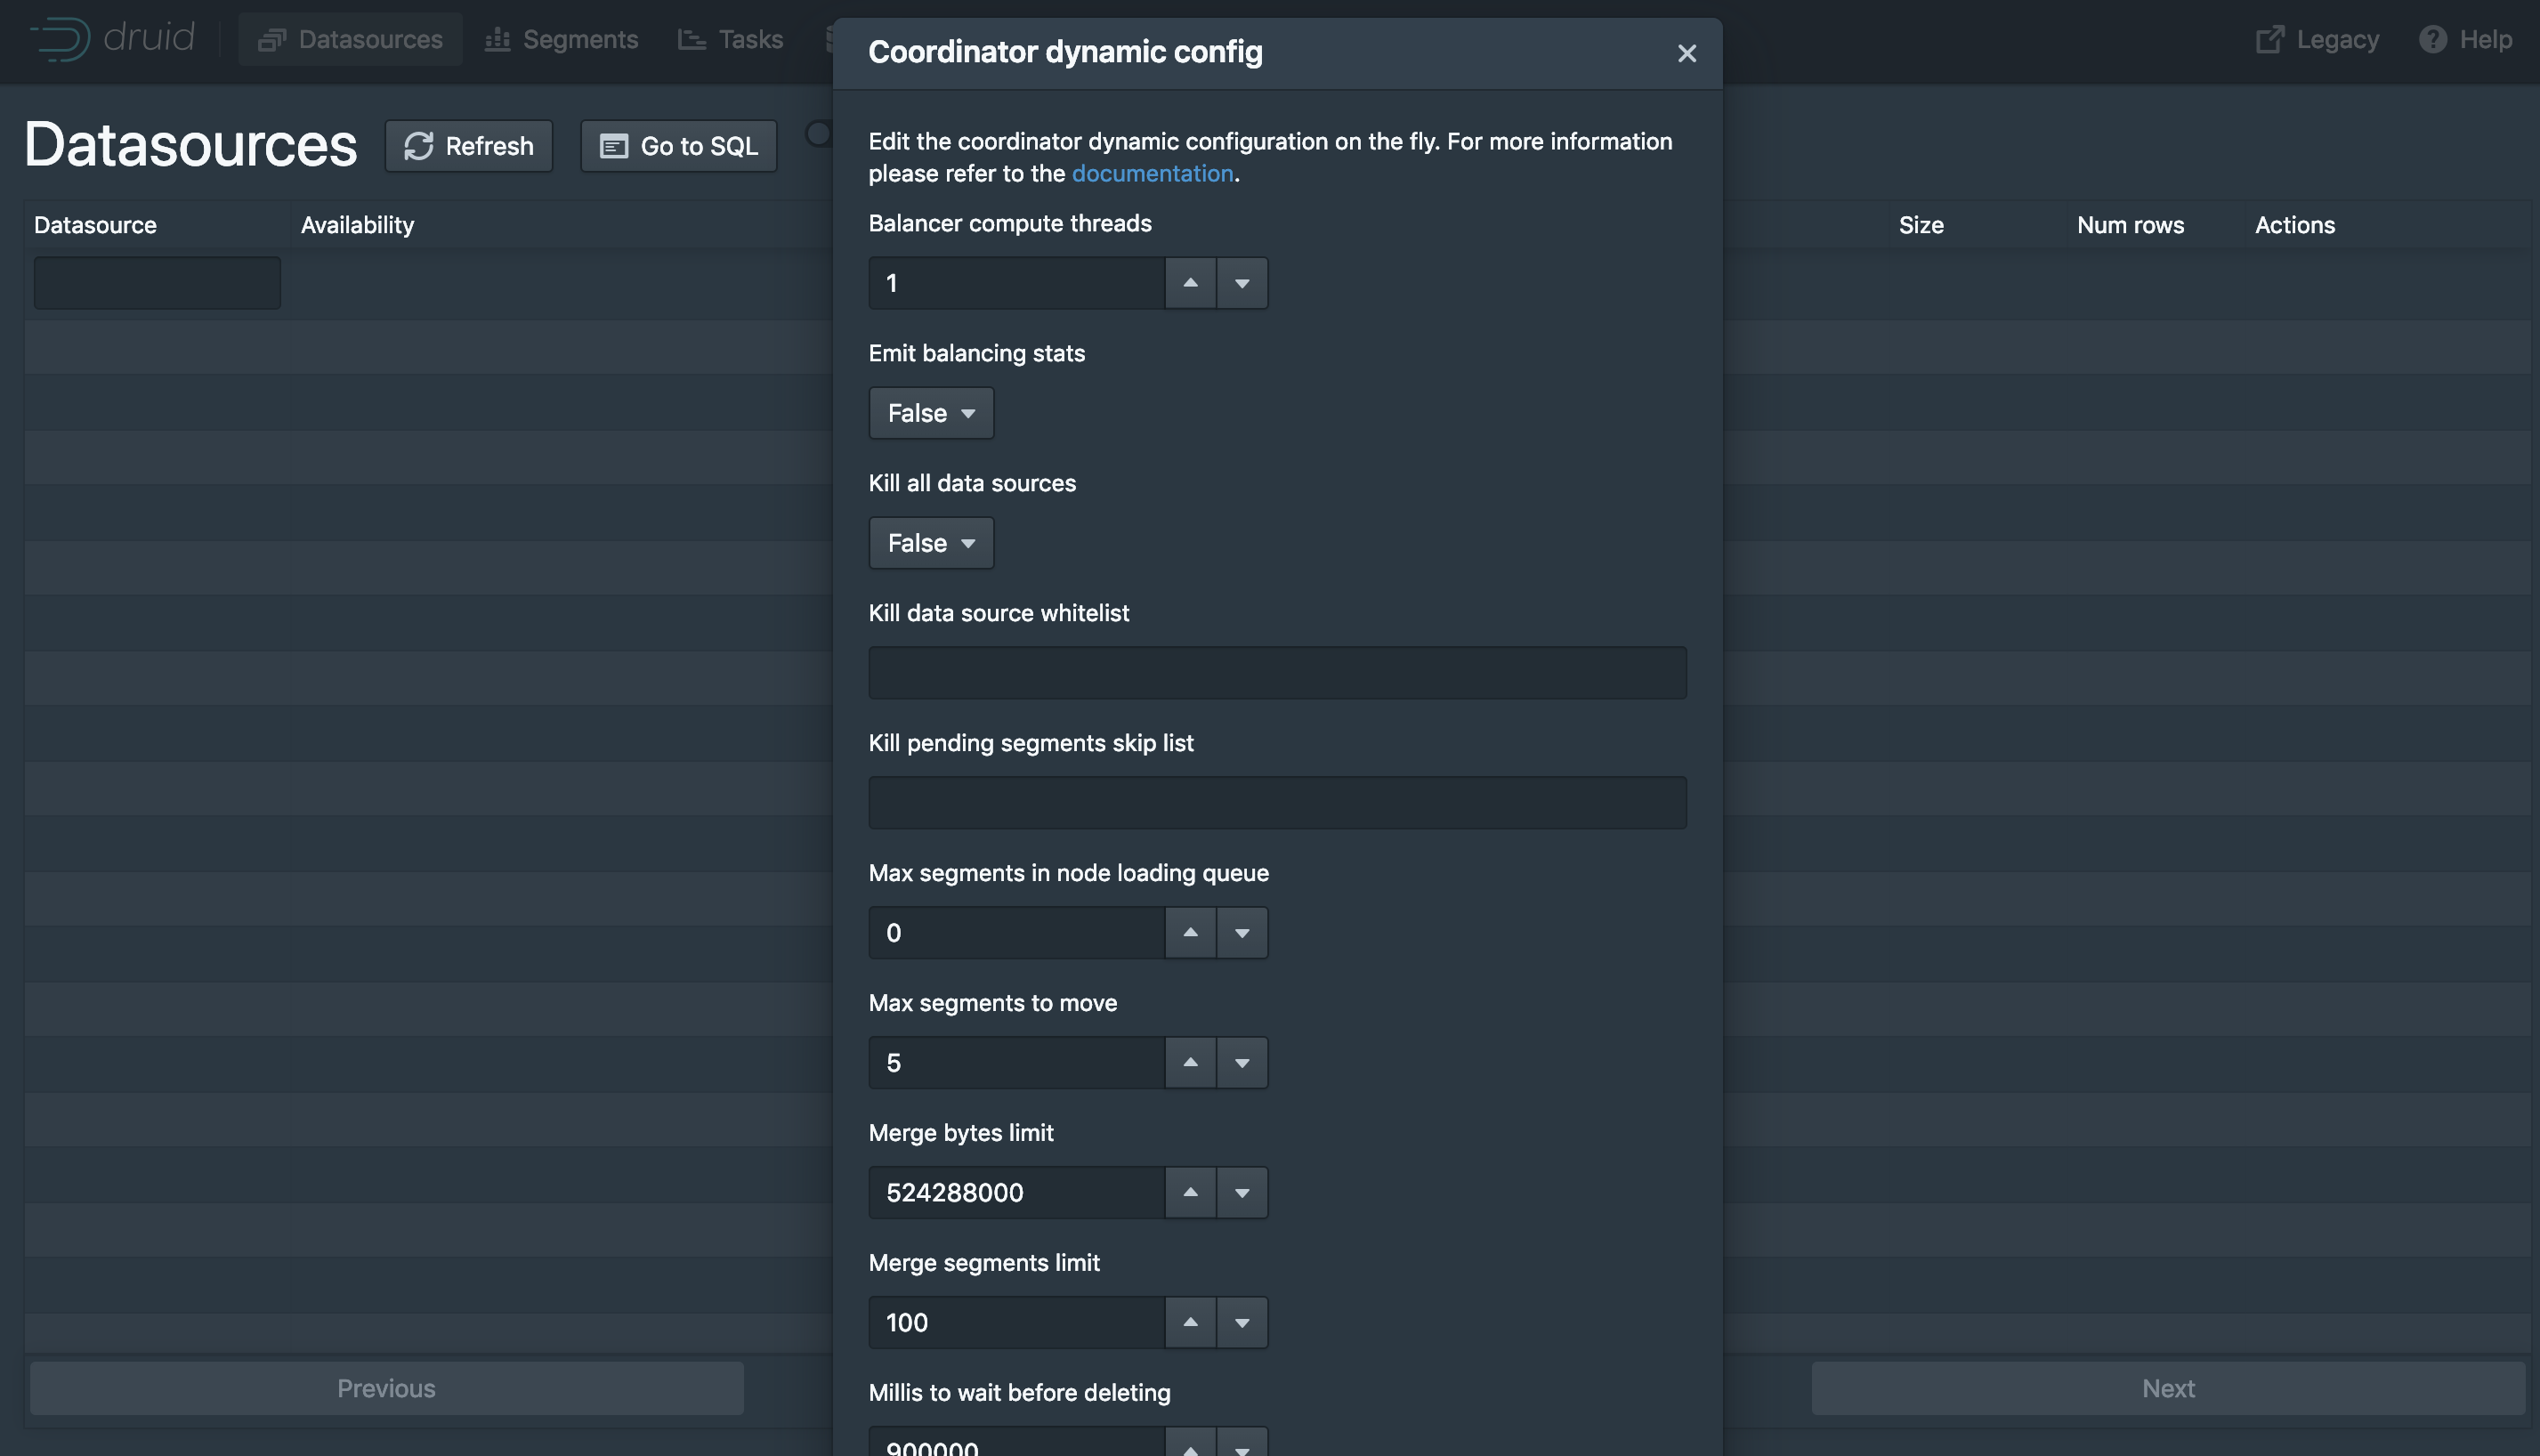Open Kill all data sources dropdown
The image size is (2540, 1456).
coord(930,543)
